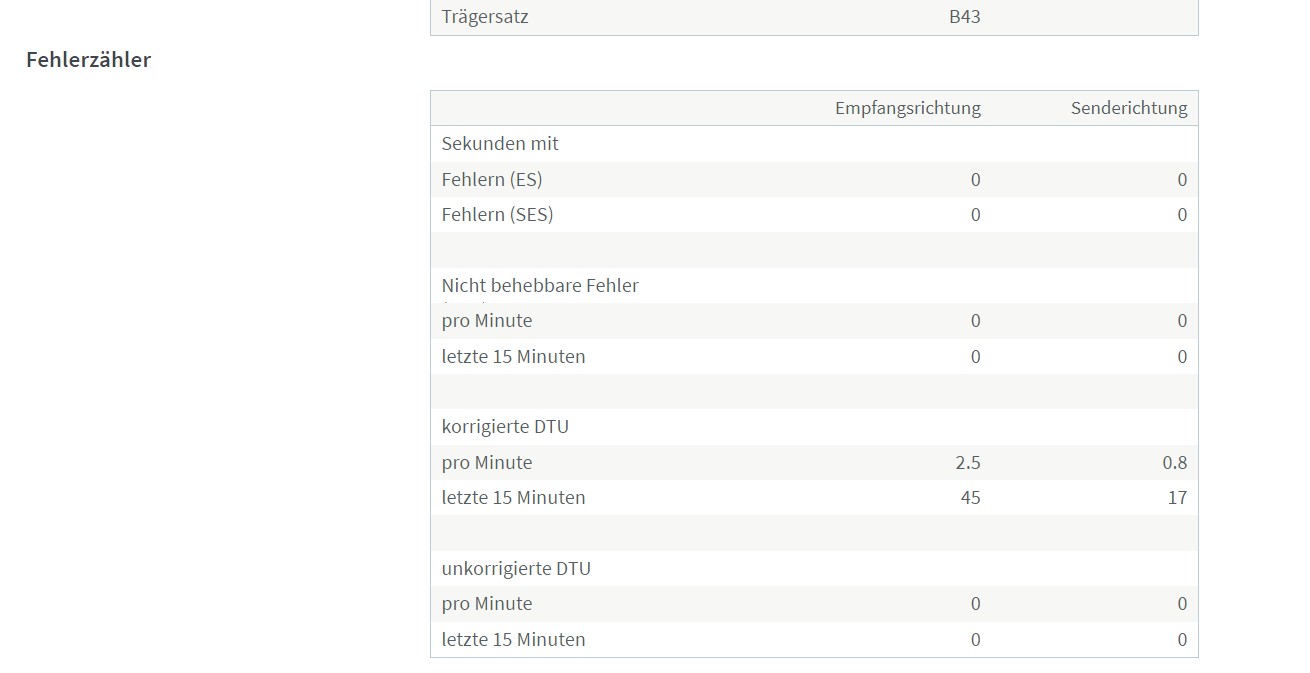Select the 0.8 corrected DTU send value
The image size is (1310, 673).
[1174, 463]
